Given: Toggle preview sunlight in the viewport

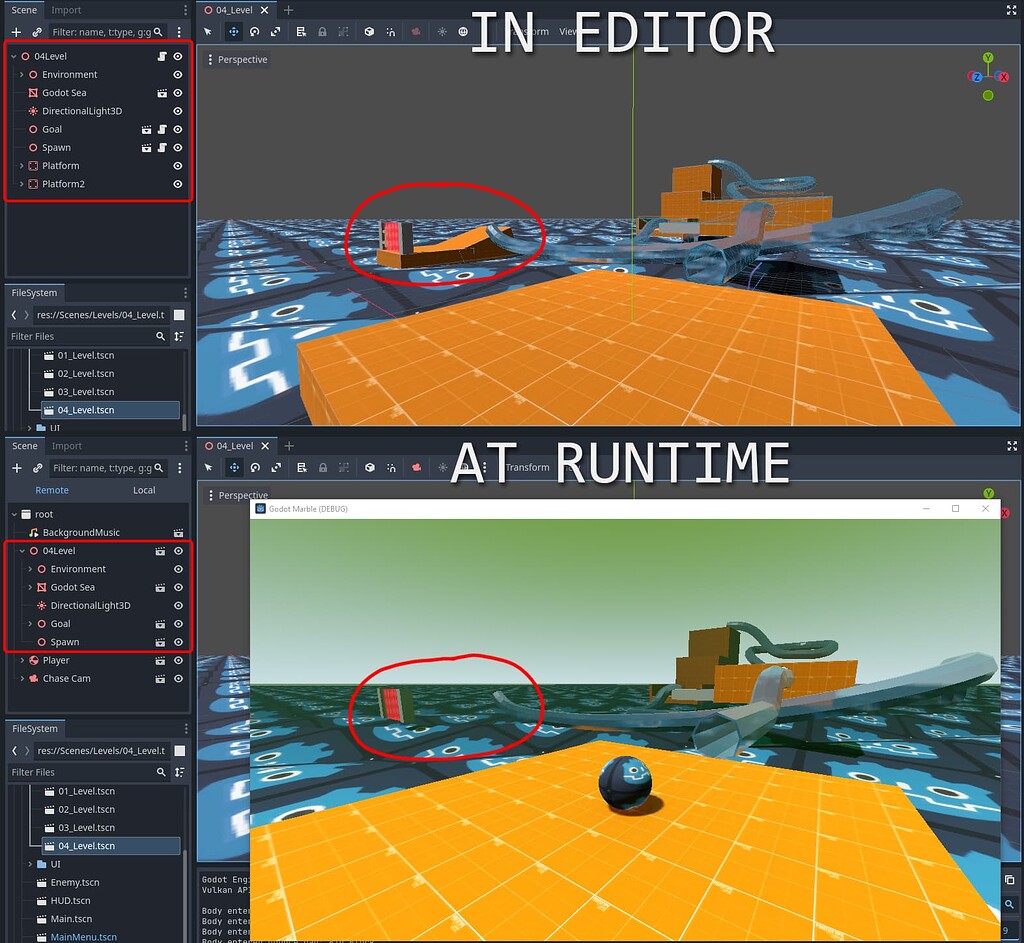Looking at the screenshot, I should [x=441, y=31].
